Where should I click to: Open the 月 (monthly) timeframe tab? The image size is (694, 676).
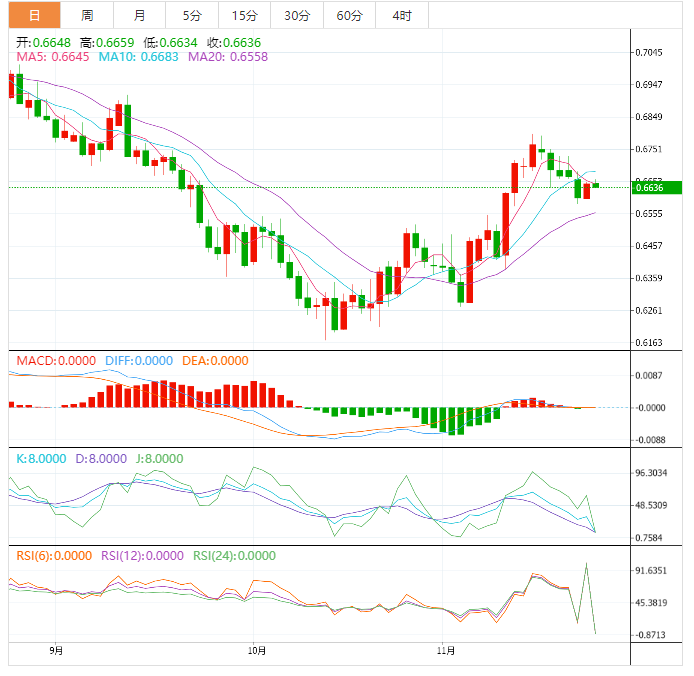139,15
